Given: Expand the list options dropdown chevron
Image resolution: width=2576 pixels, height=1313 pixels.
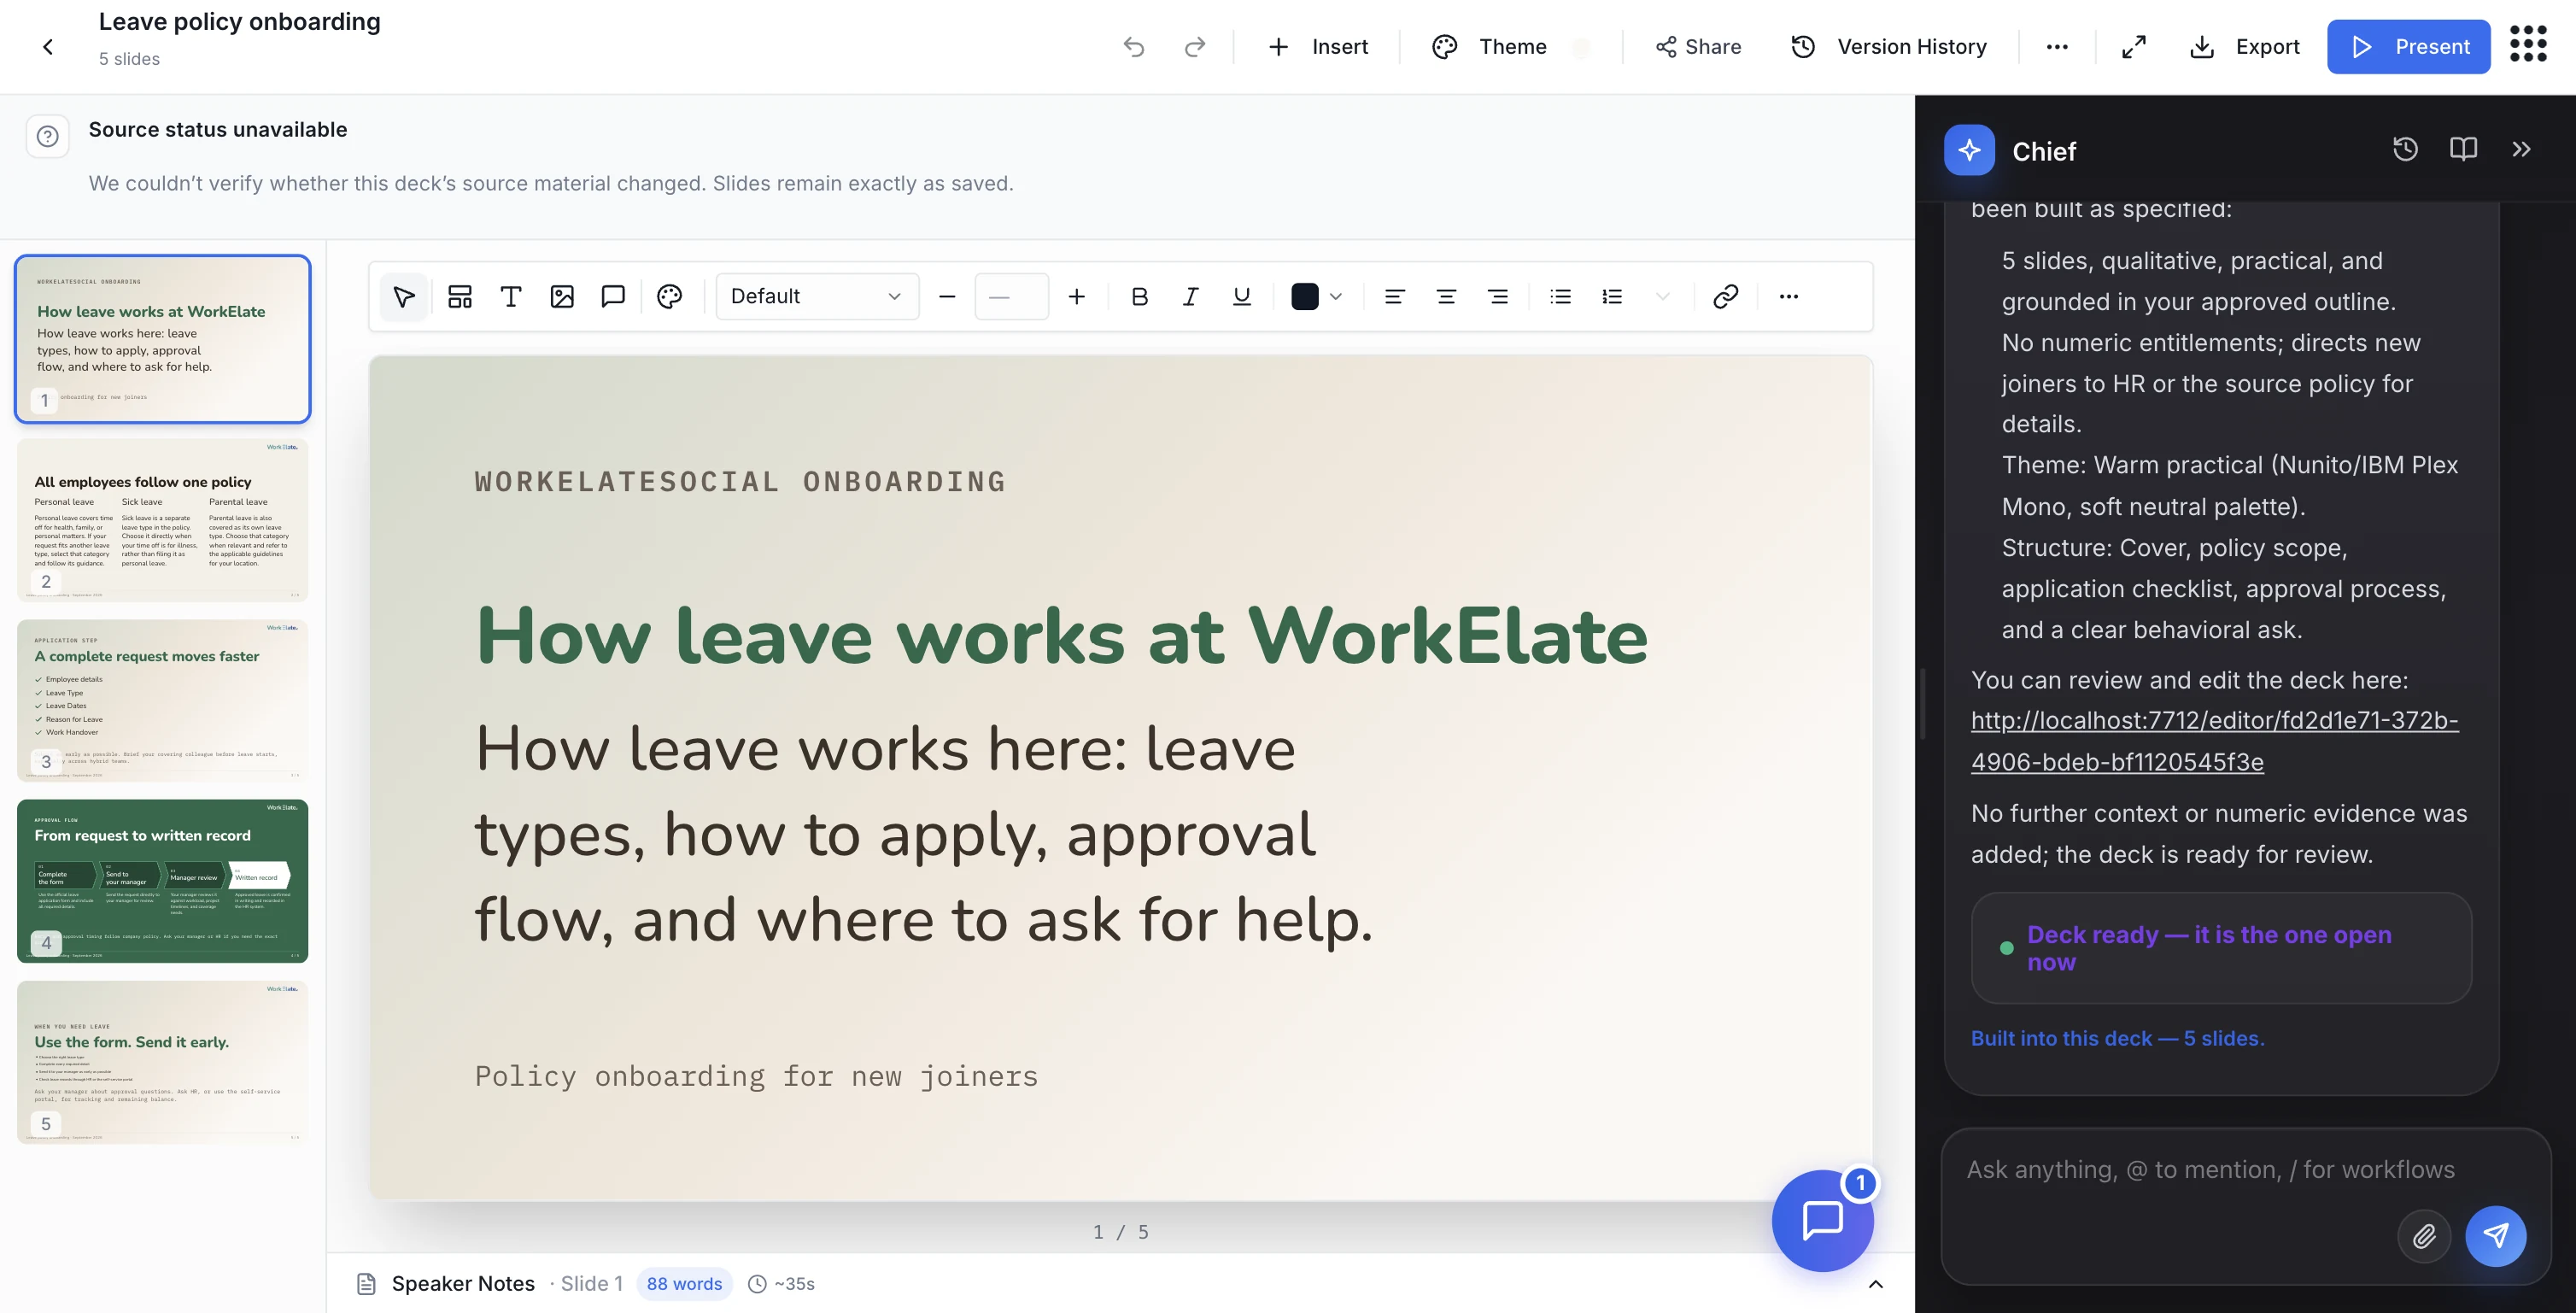Looking at the screenshot, I should pyautogui.click(x=1662, y=296).
